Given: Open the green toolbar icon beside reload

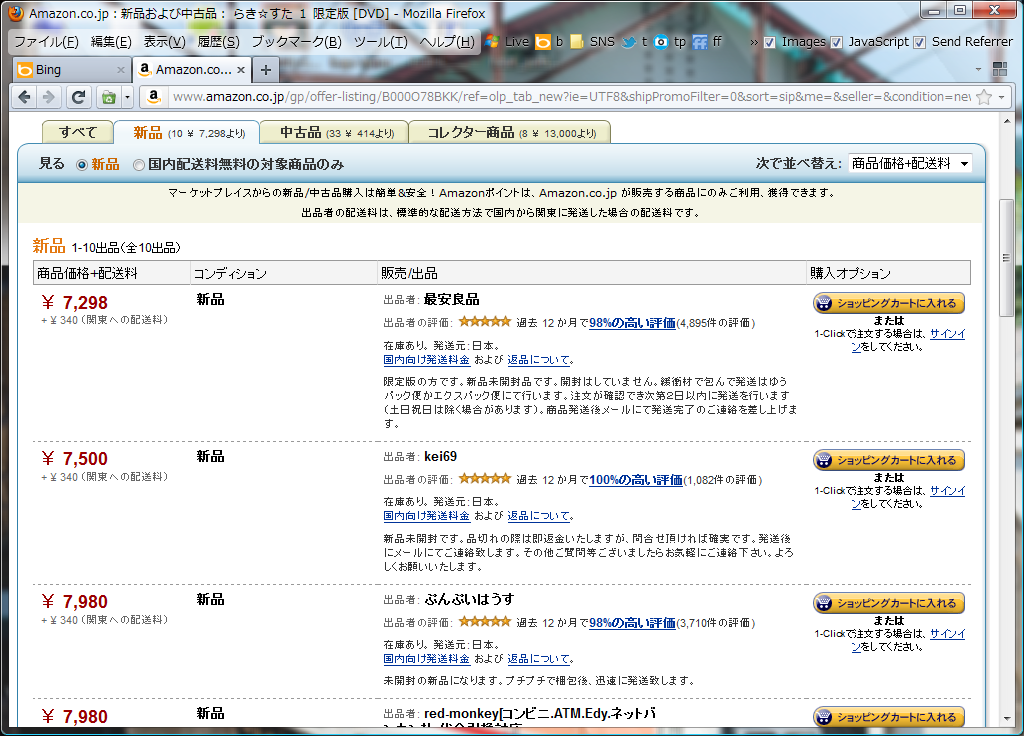Looking at the screenshot, I should (108, 97).
